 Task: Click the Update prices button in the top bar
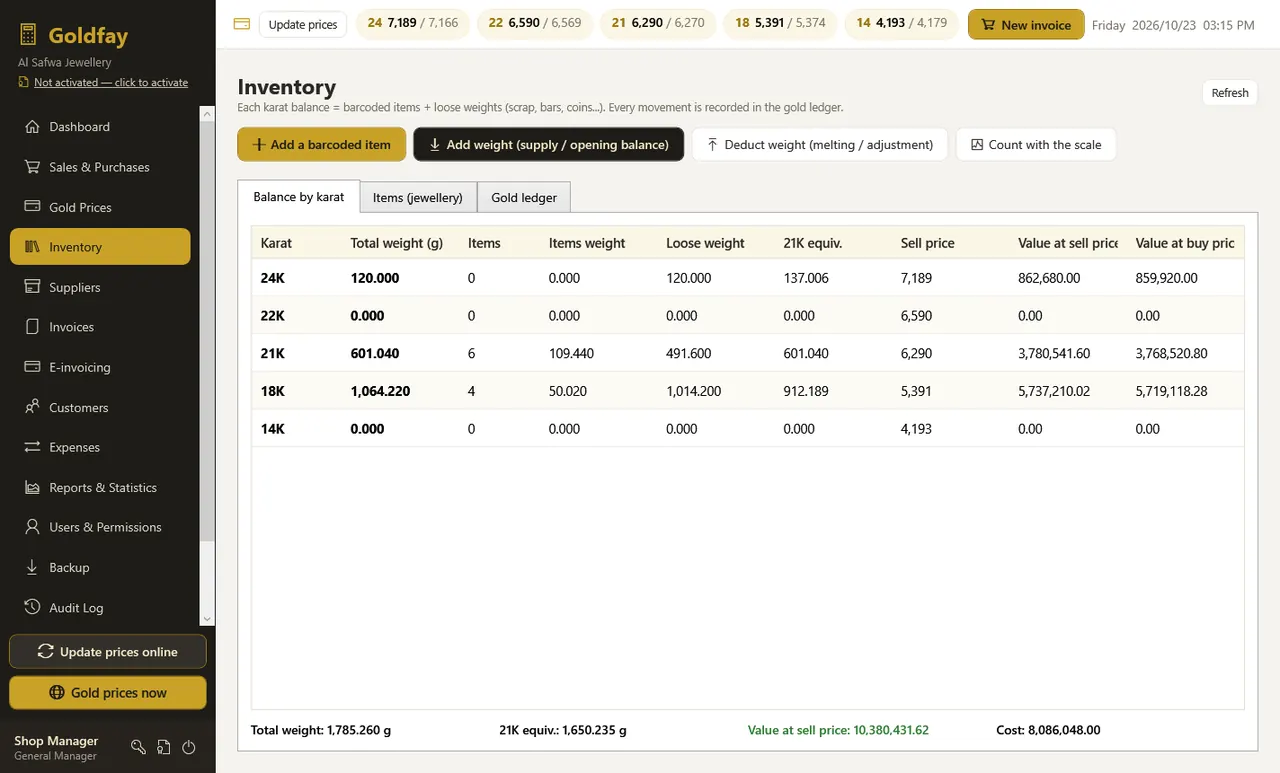pos(303,25)
